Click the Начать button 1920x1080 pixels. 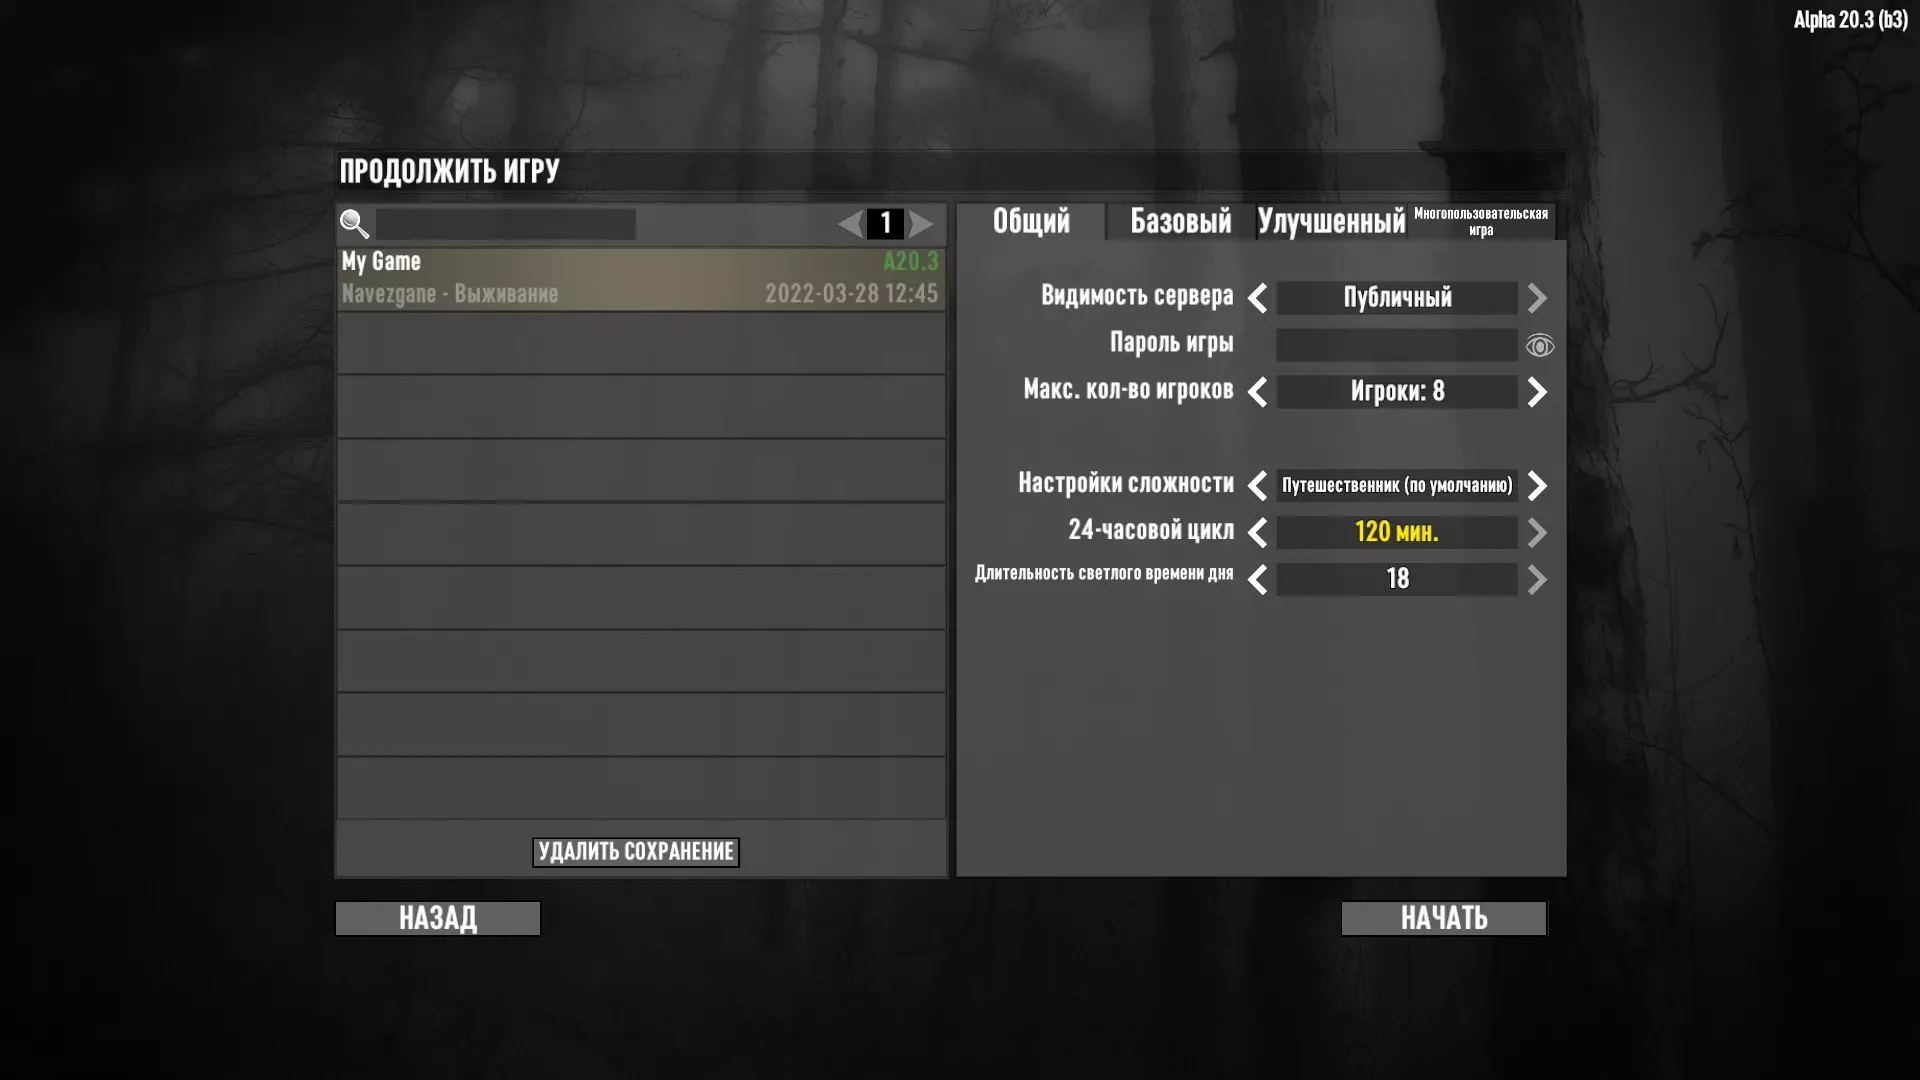1444,918
